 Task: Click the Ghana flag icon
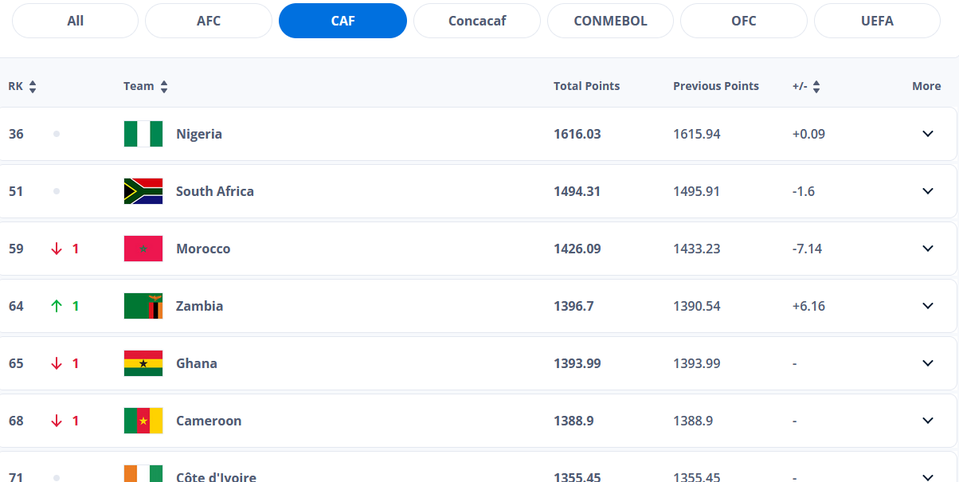pos(143,363)
